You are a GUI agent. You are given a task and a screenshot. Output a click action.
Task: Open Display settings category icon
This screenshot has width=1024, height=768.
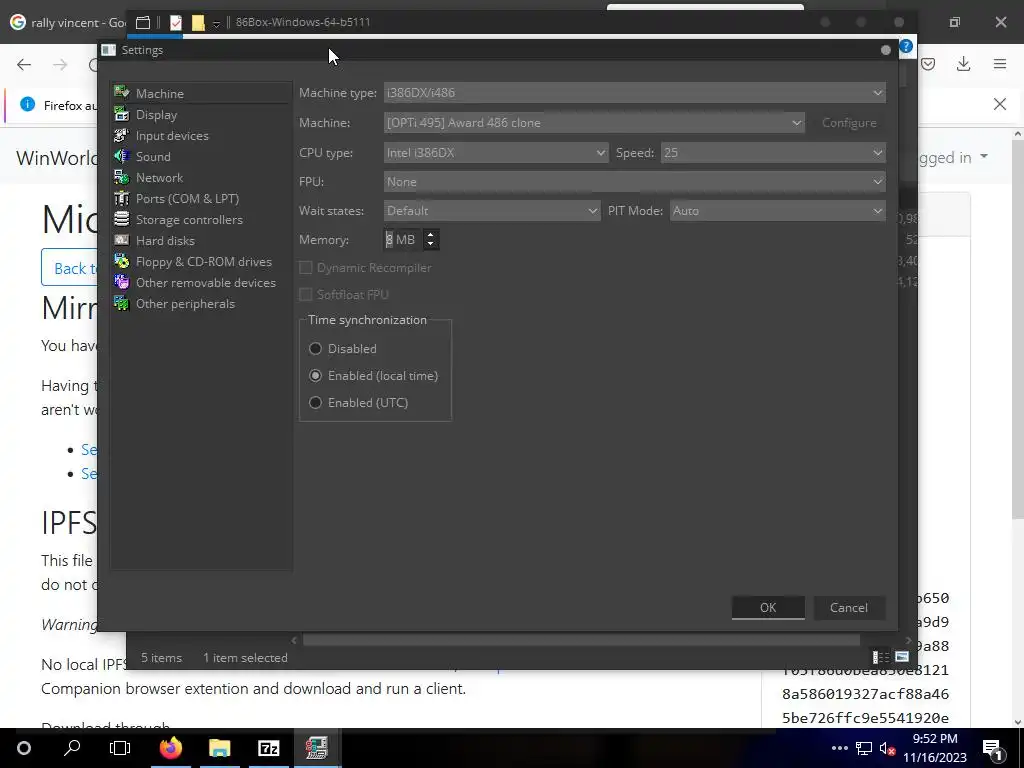tap(121, 114)
